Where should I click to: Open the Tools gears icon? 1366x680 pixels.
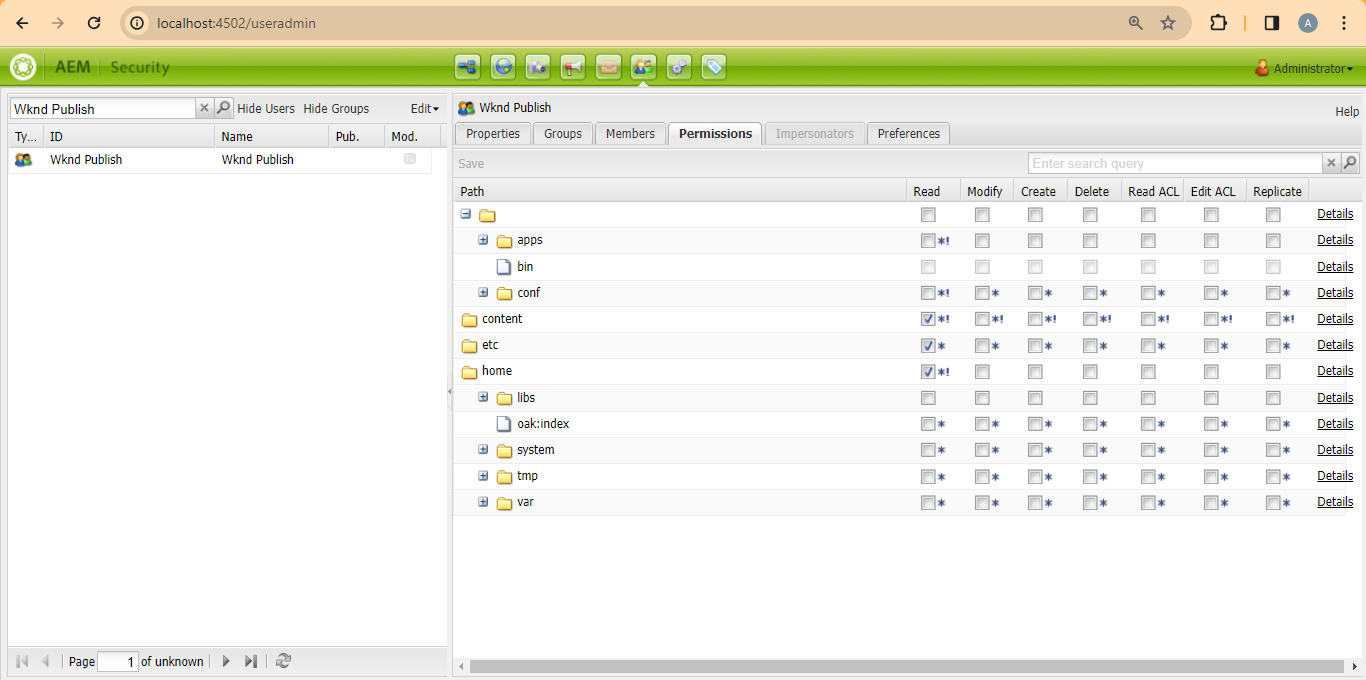click(679, 67)
